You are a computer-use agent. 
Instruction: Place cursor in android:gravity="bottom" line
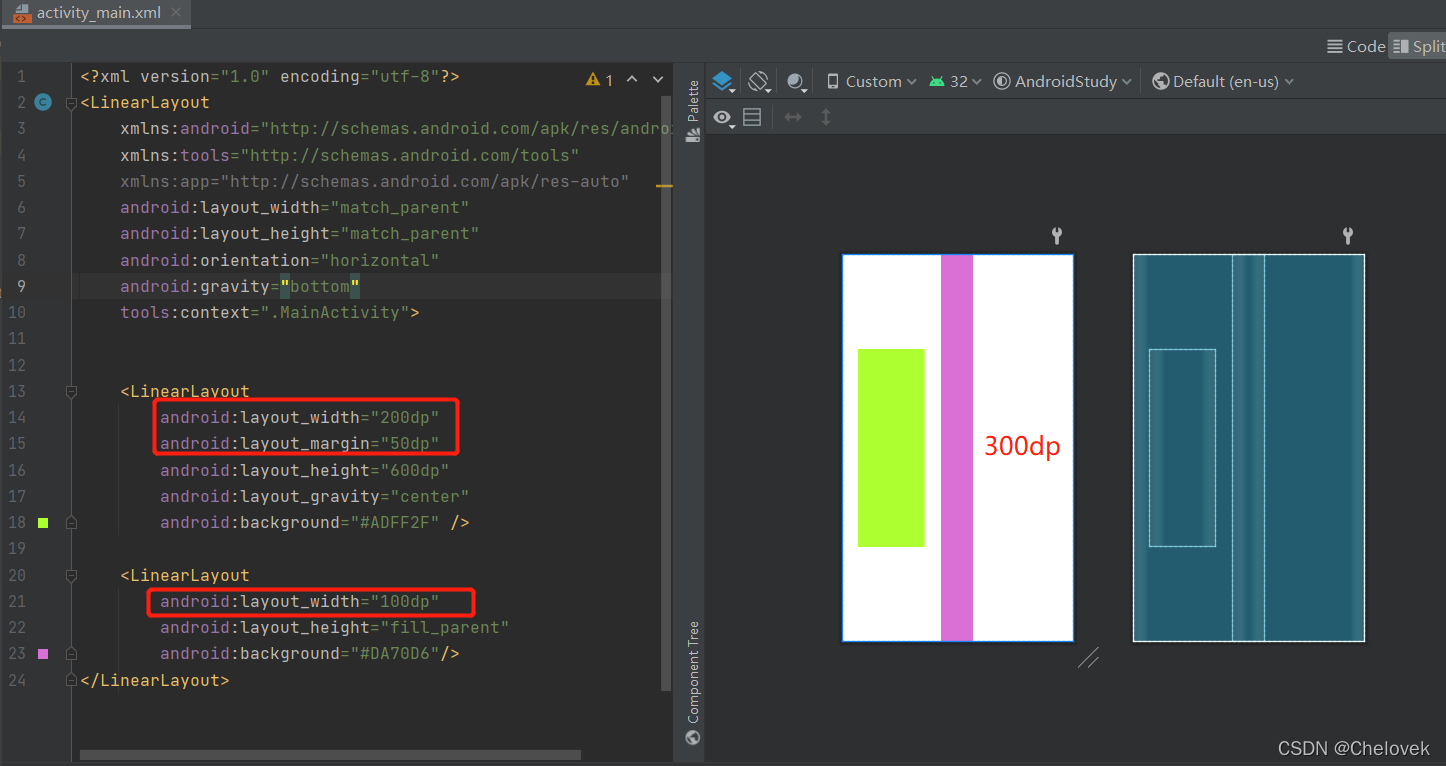coord(240,287)
